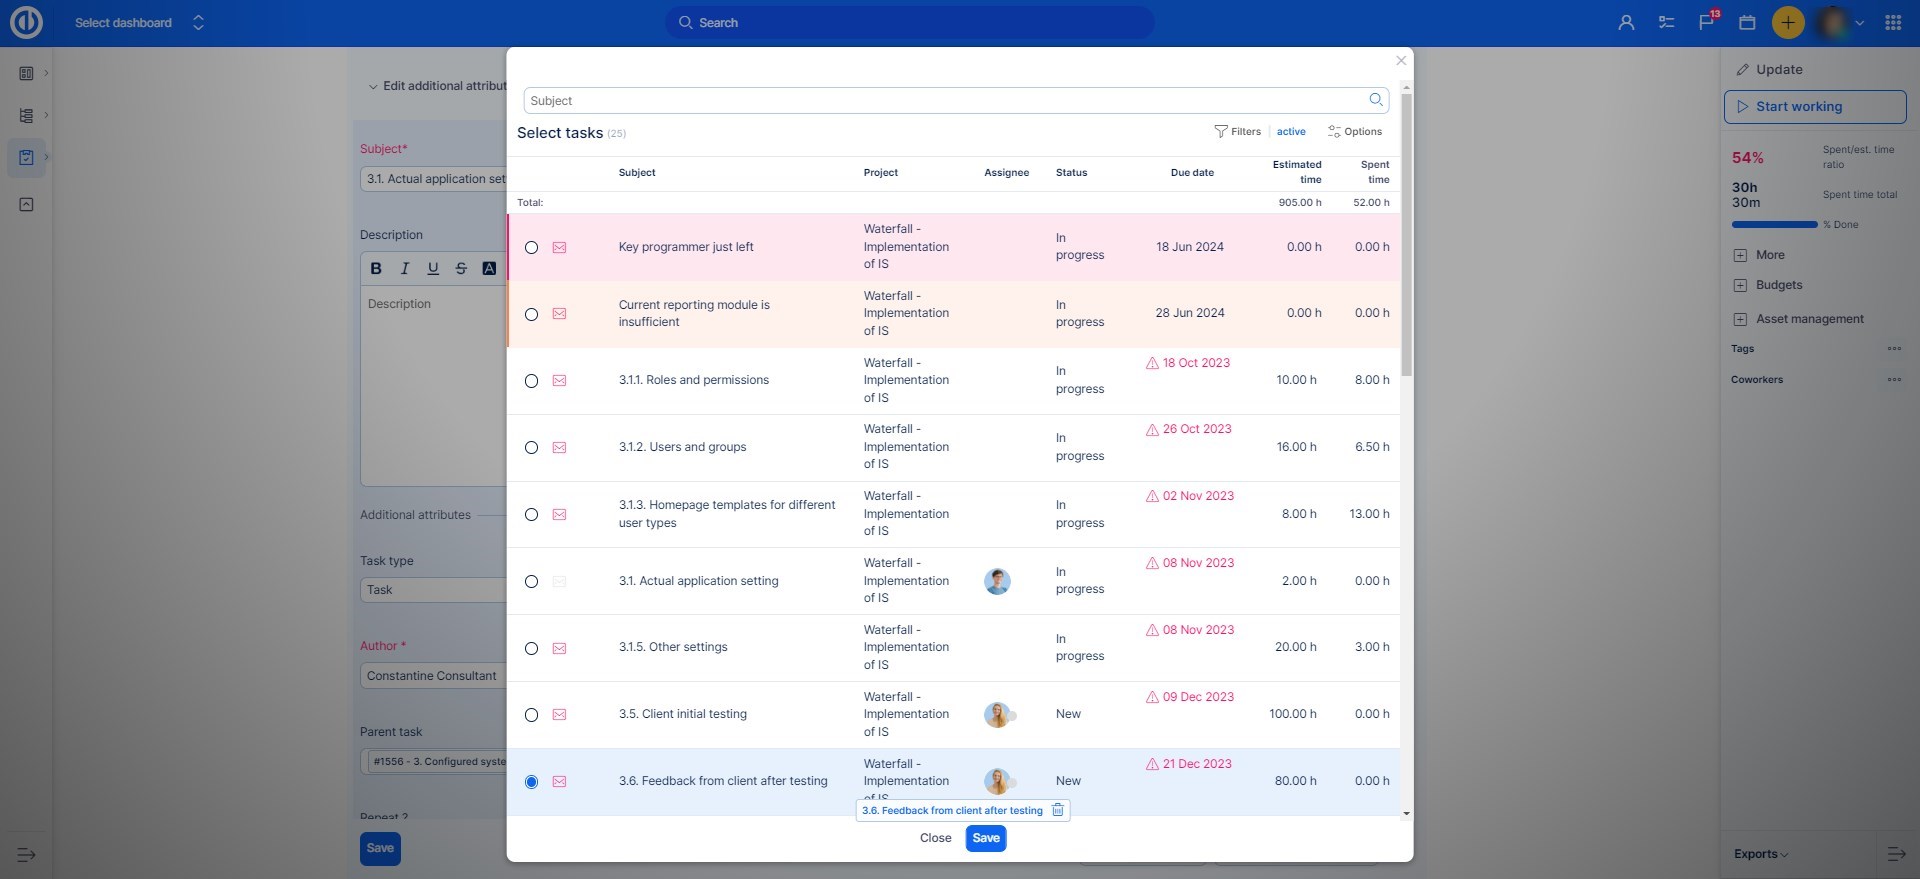The image size is (1920, 879).
Task: Open the apps grid menu icon
Action: click(1893, 22)
